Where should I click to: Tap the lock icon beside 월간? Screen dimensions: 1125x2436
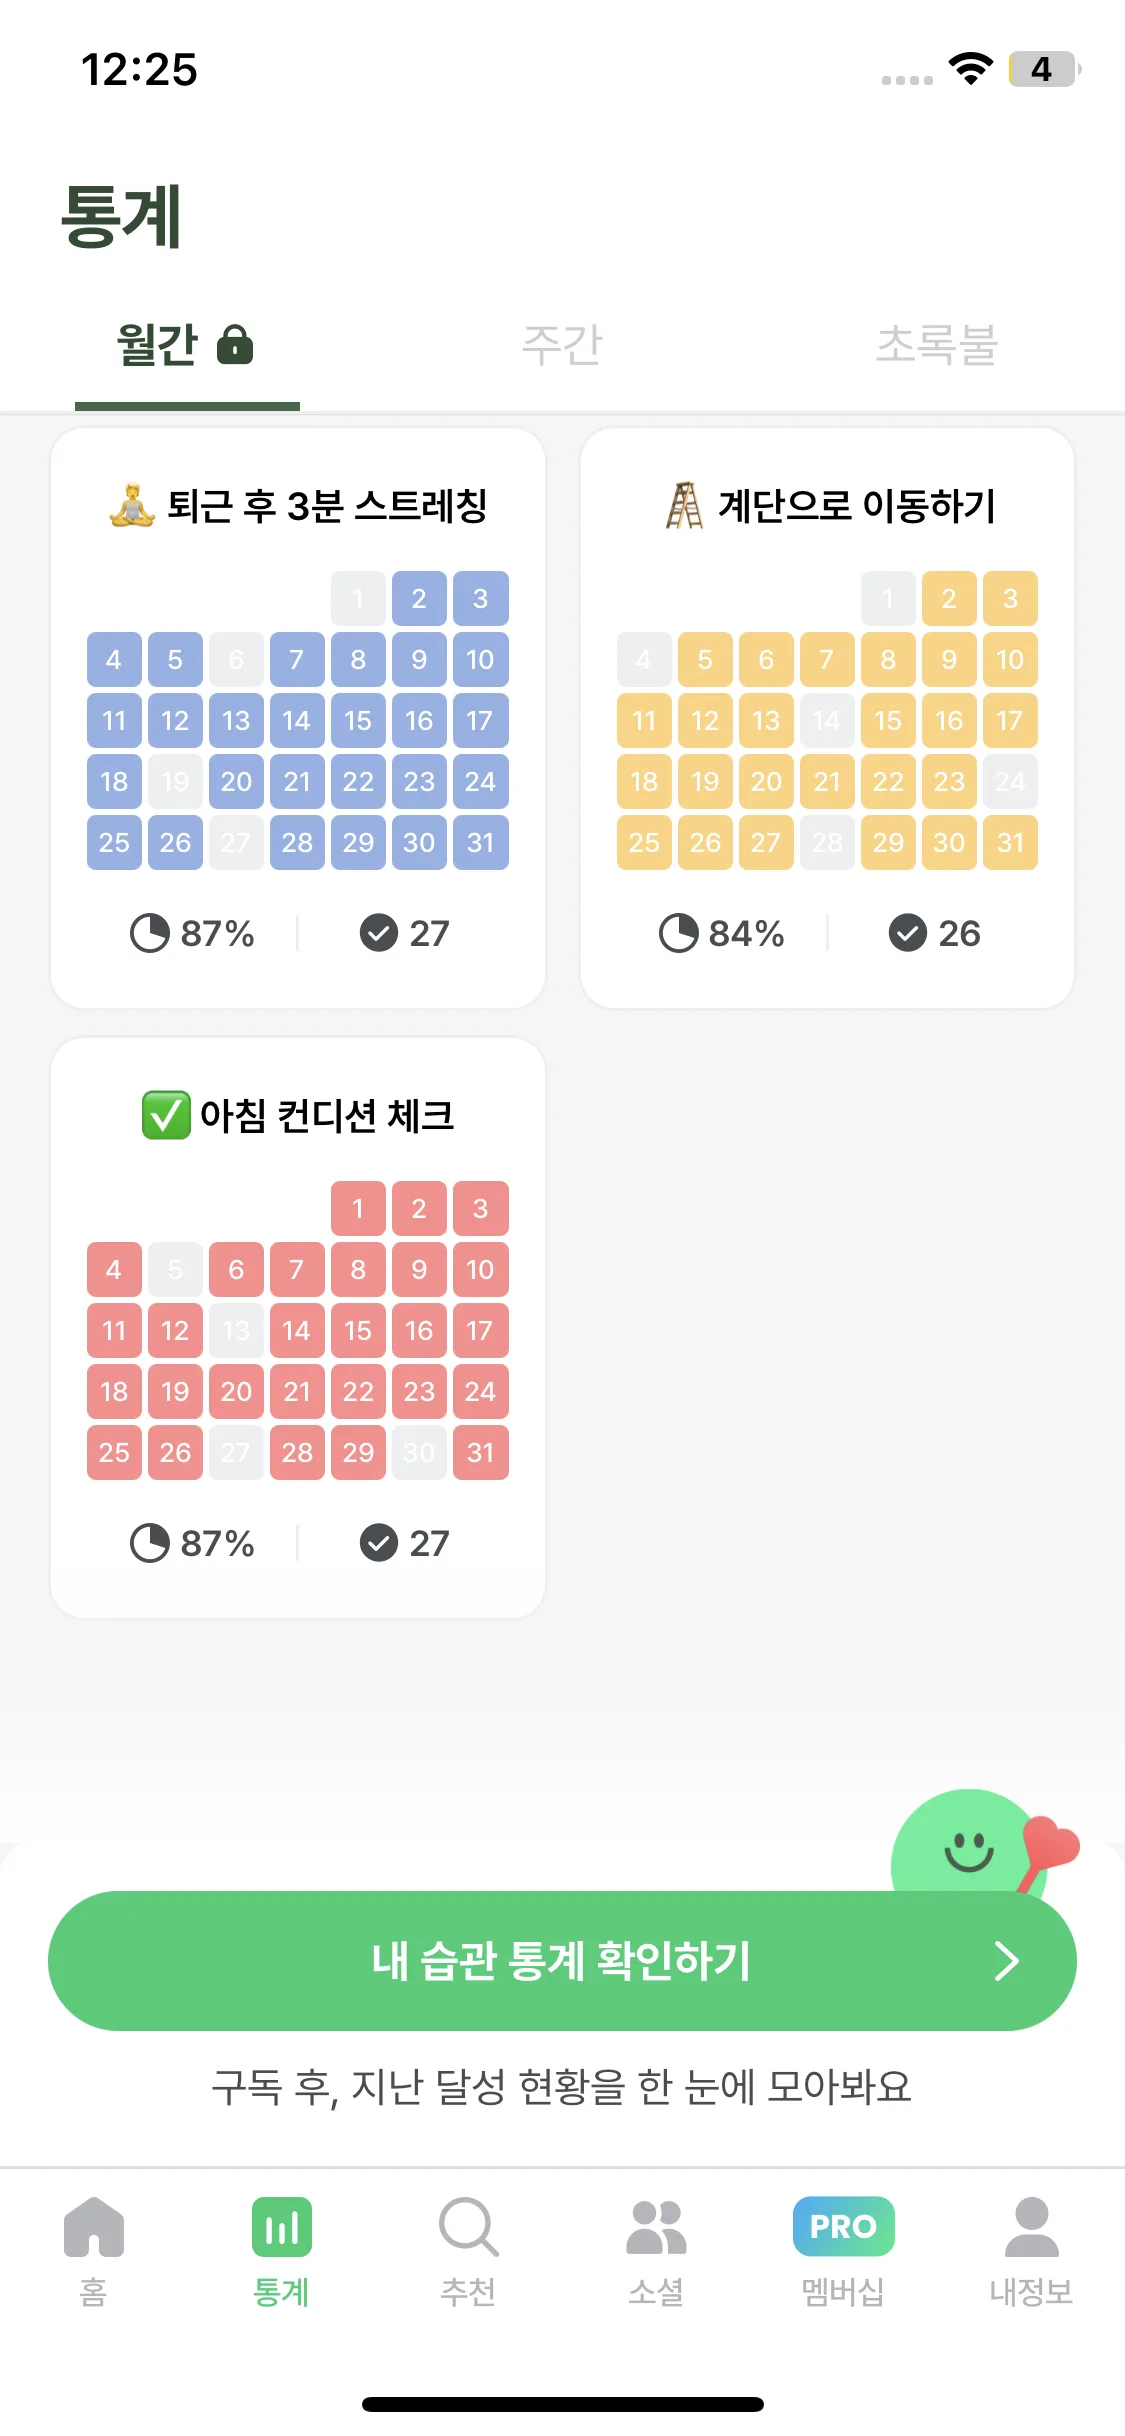pyautogui.click(x=235, y=345)
